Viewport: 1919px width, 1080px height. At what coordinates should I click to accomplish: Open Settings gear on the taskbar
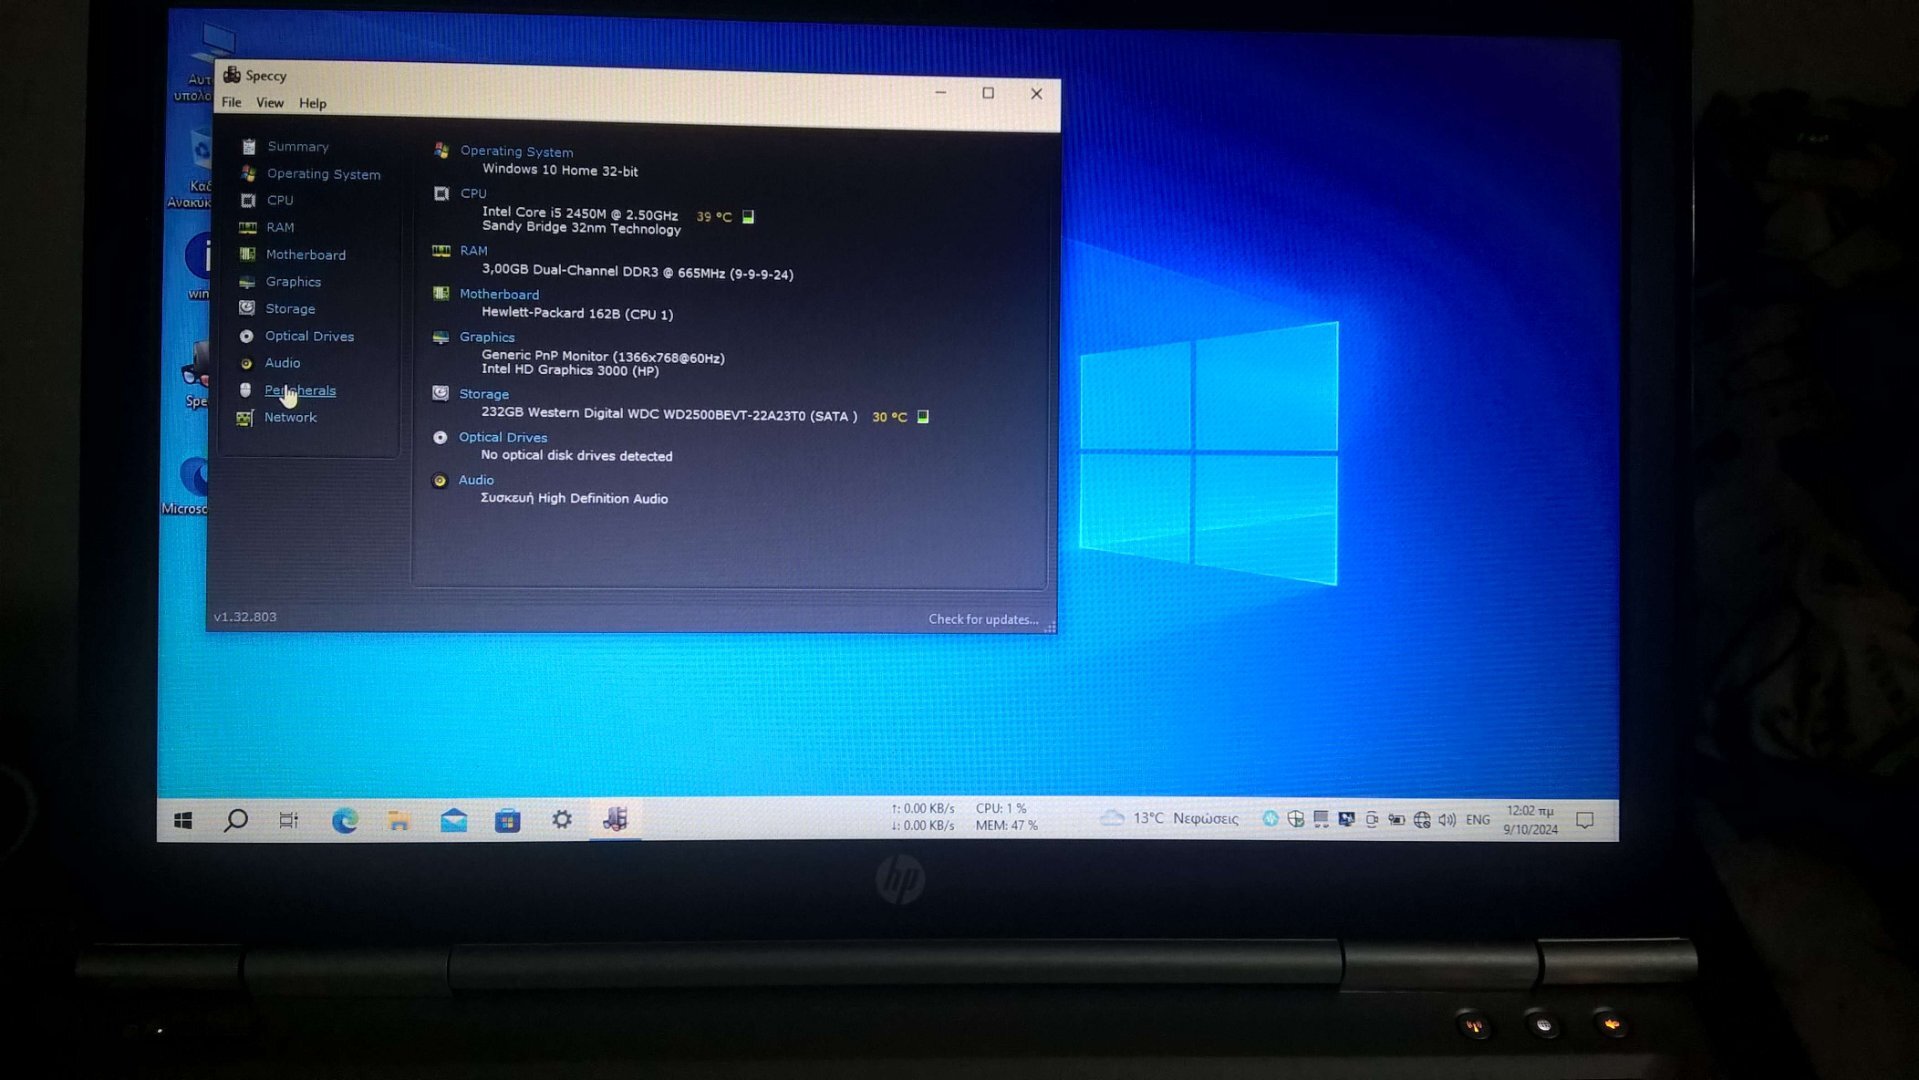tap(562, 820)
